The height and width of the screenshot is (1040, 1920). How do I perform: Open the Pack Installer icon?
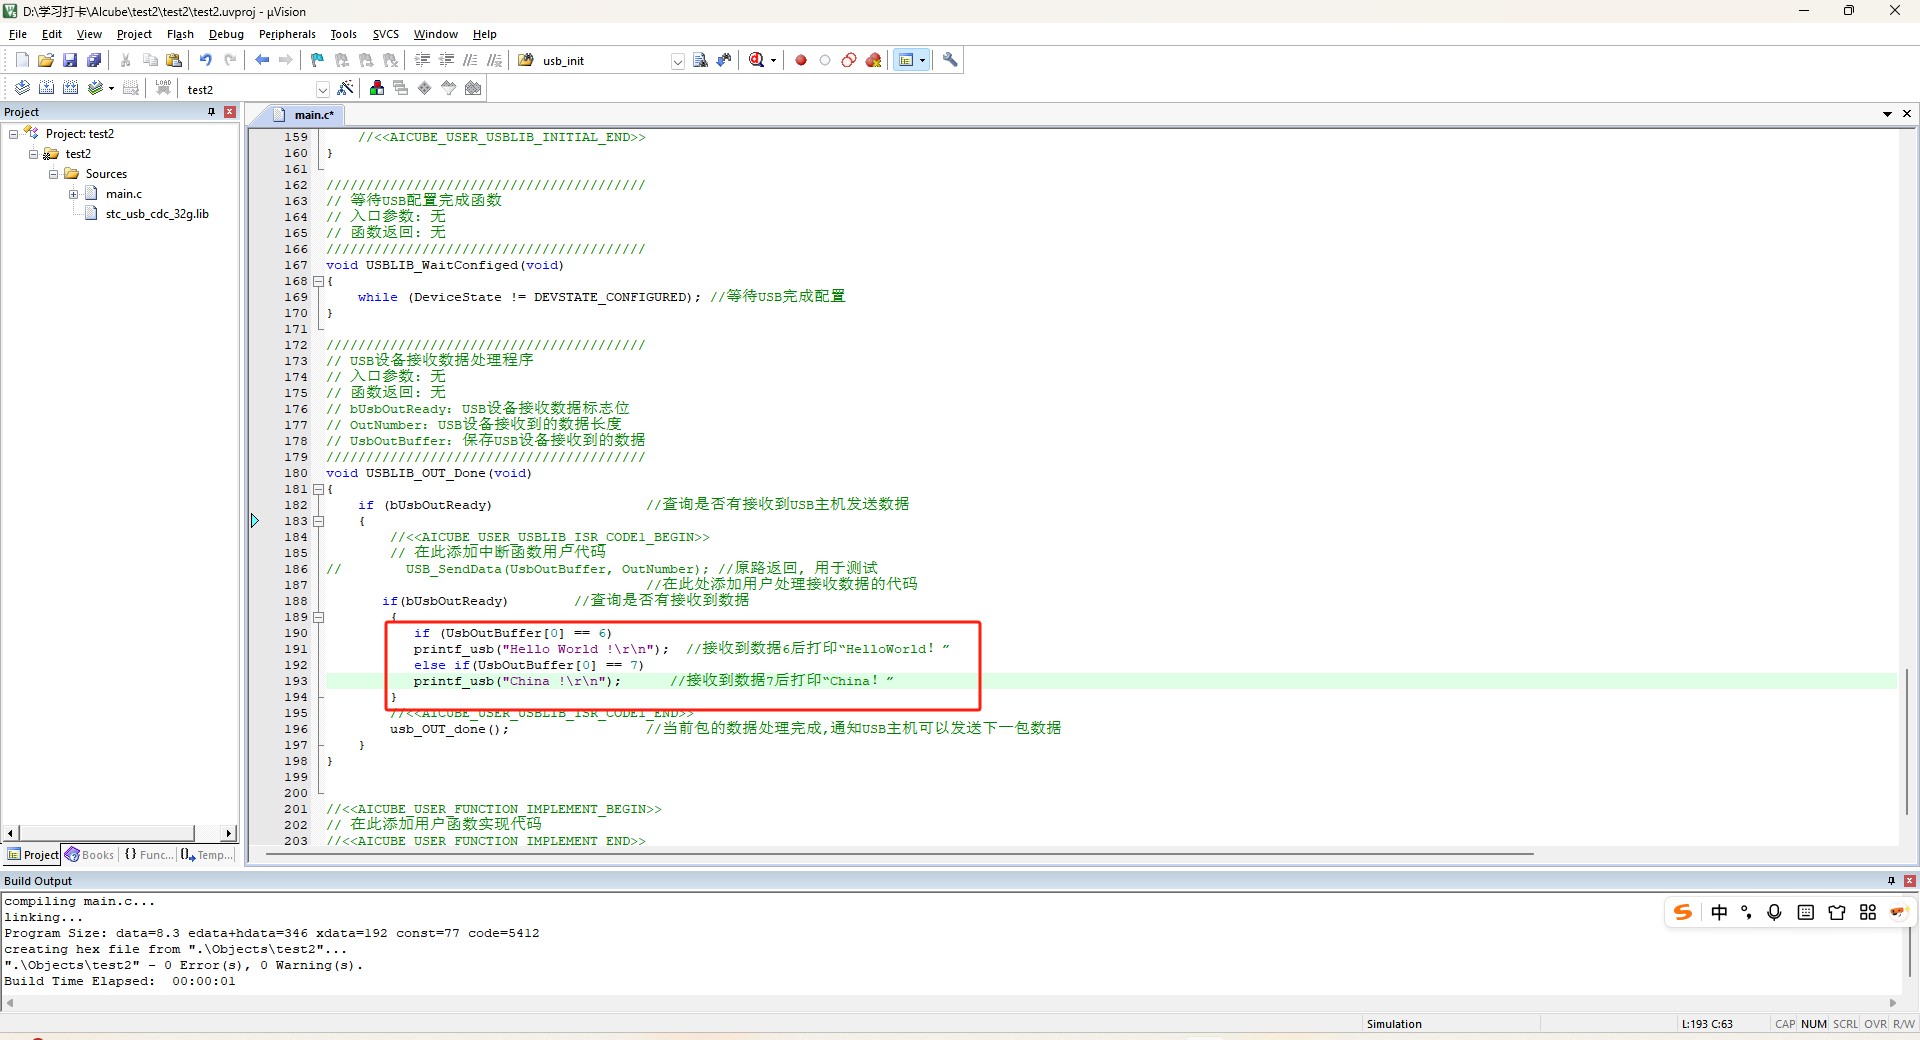point(473,88)
